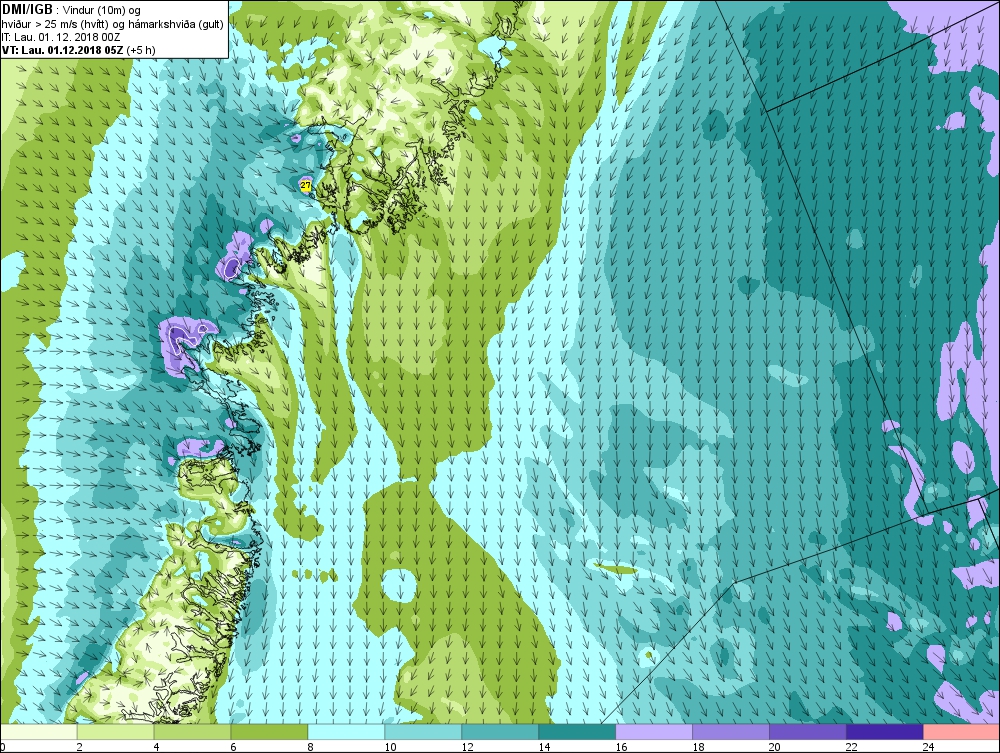Select the 12-14 m/s teal legend swatch

(500, 732)
